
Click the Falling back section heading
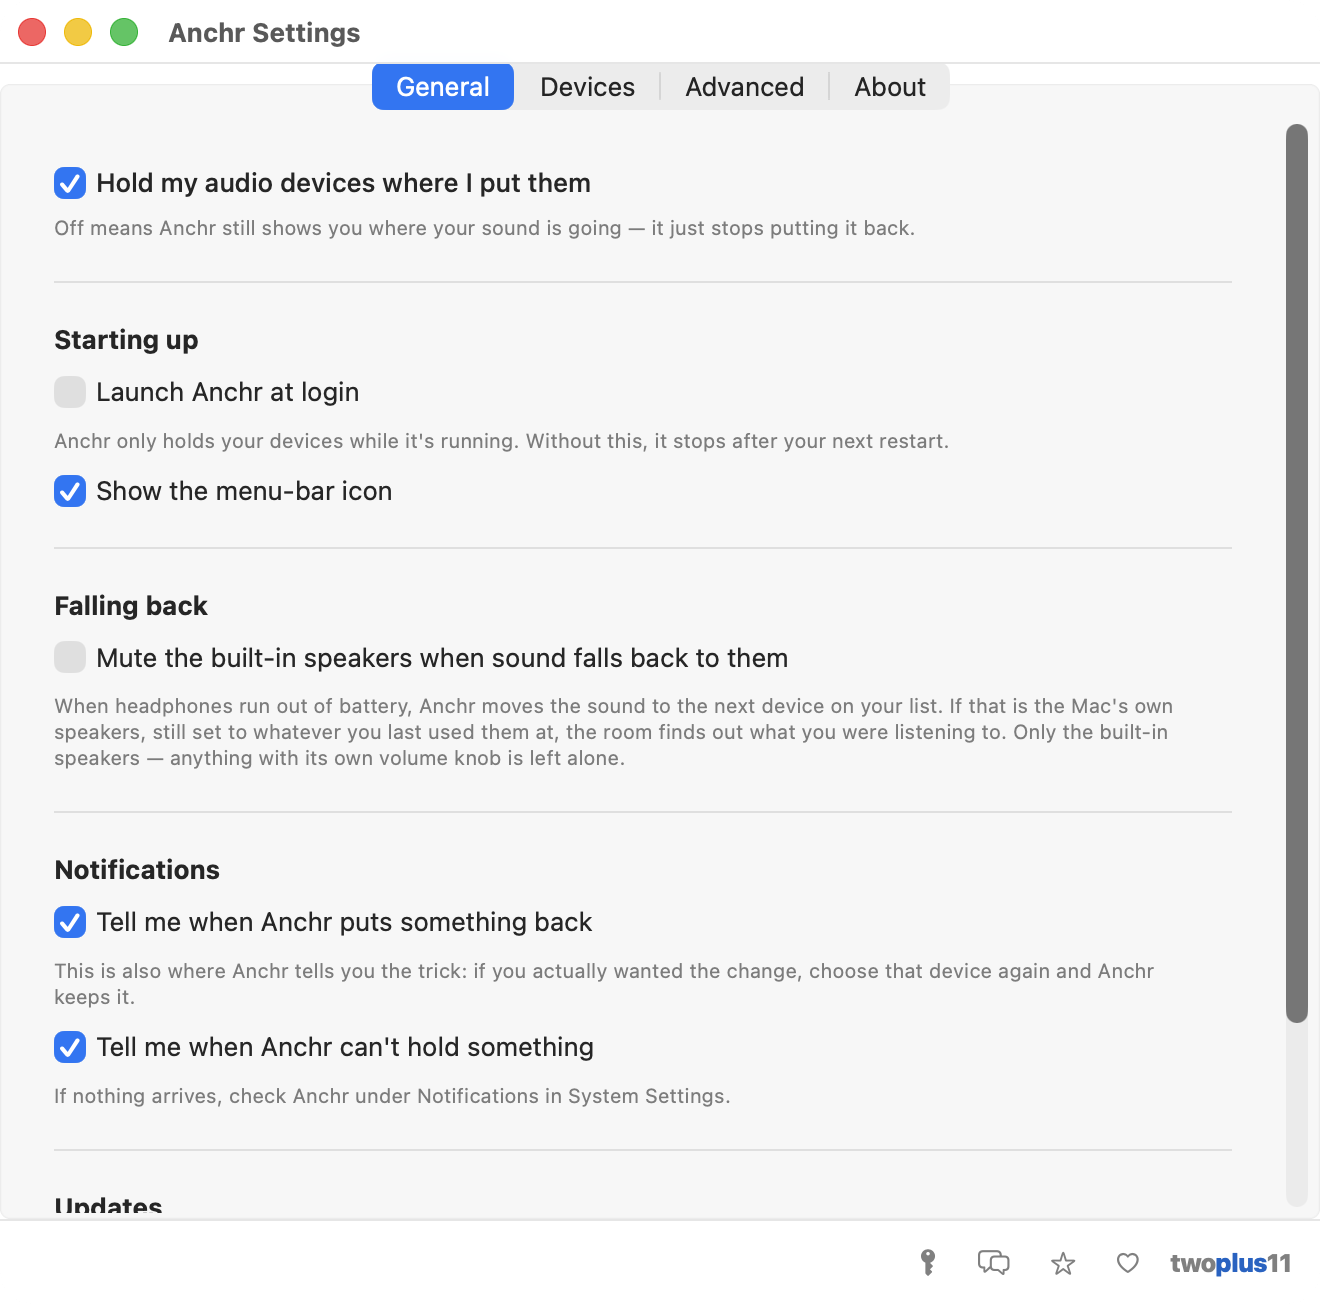click(131, 606)
